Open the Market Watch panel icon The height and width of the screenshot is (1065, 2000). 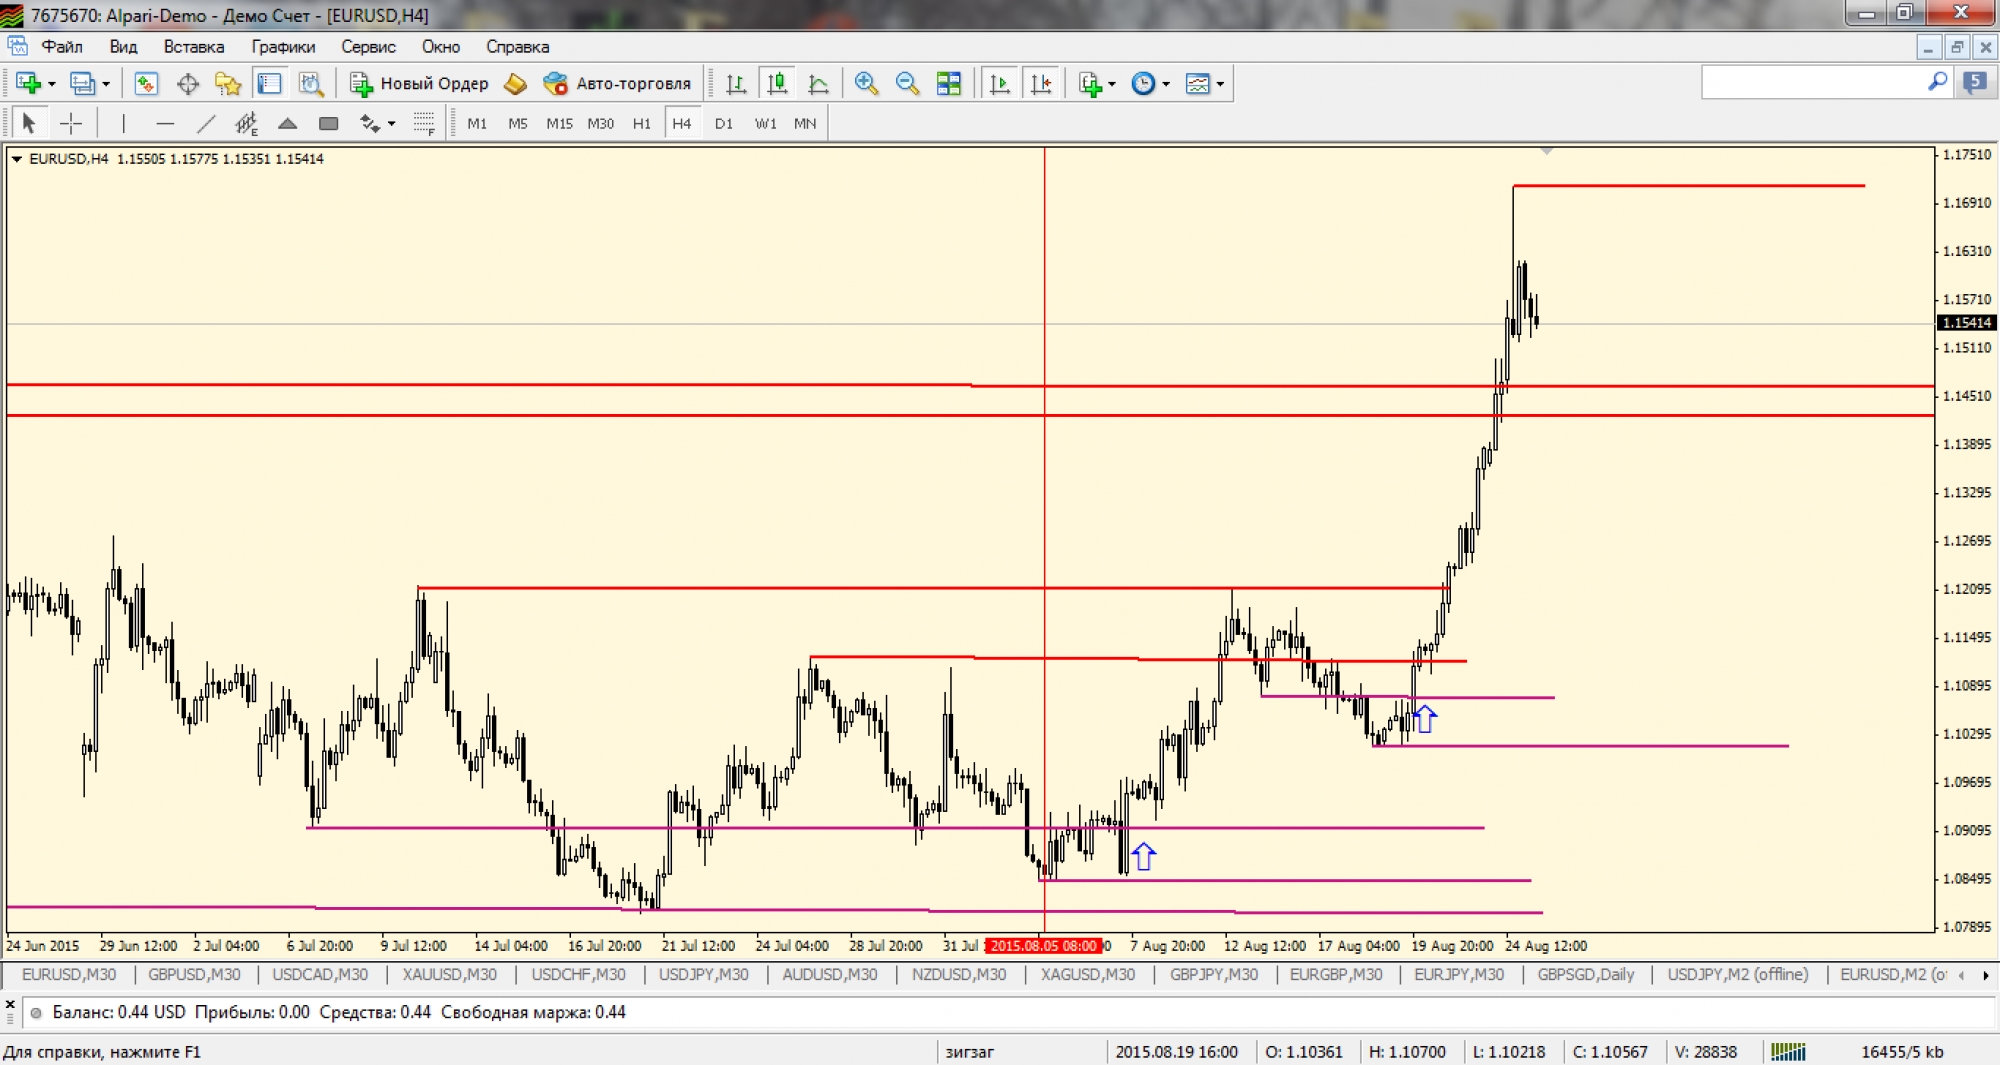pyautogui.click(x=146, y=84)
